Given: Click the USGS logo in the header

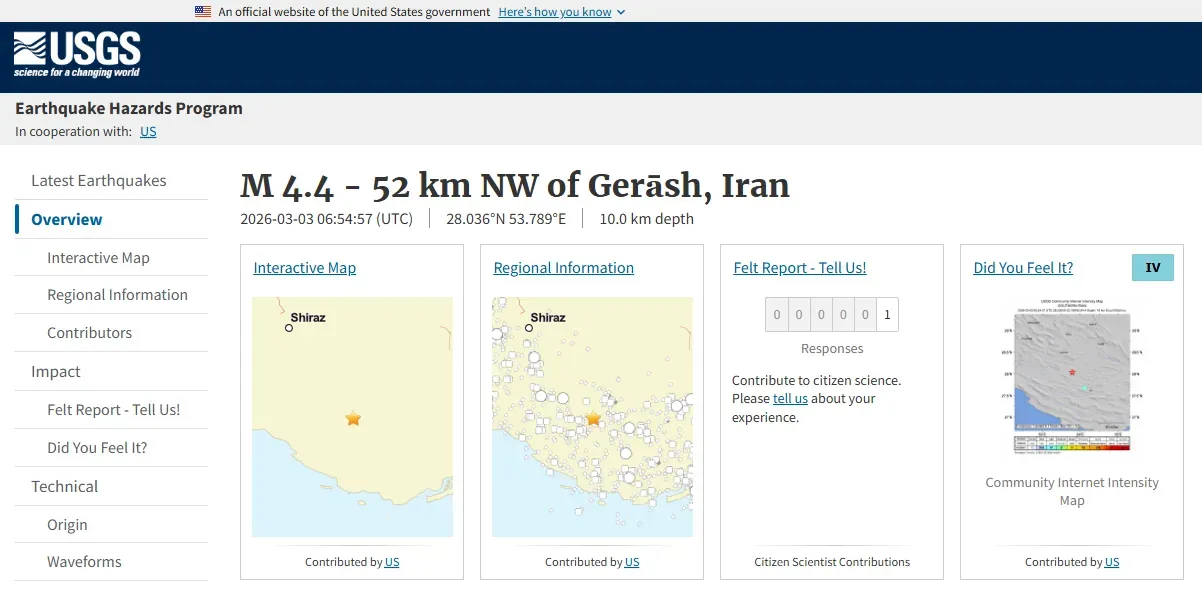Looking at the screenshot, I should coord(75,55).
